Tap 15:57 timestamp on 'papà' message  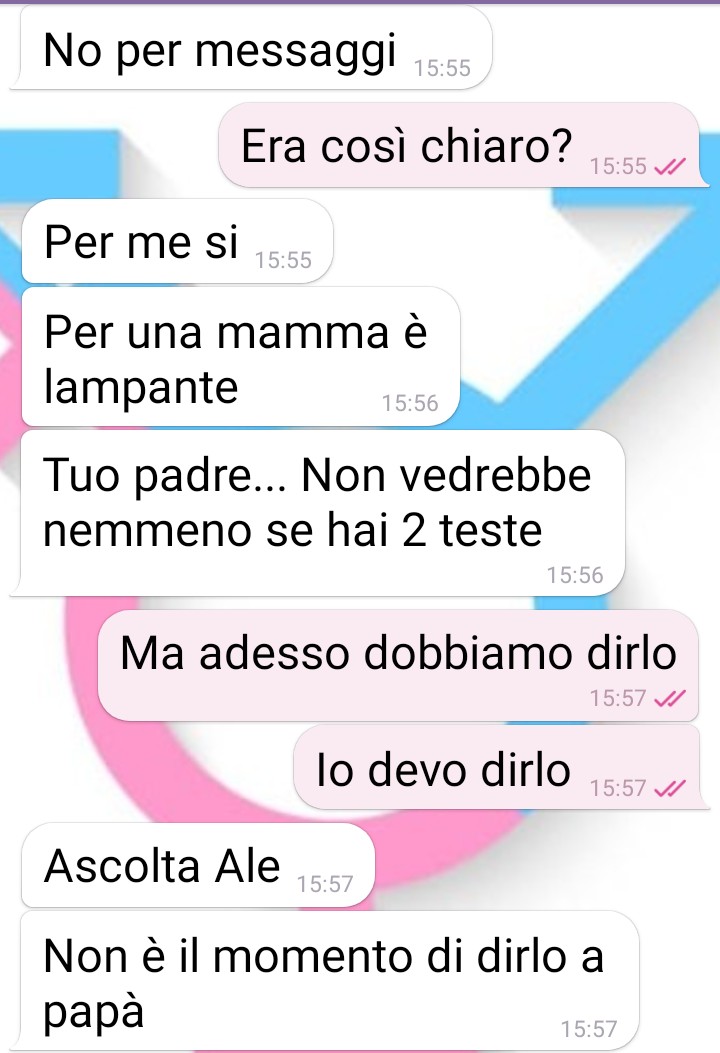pos(589,1029)
